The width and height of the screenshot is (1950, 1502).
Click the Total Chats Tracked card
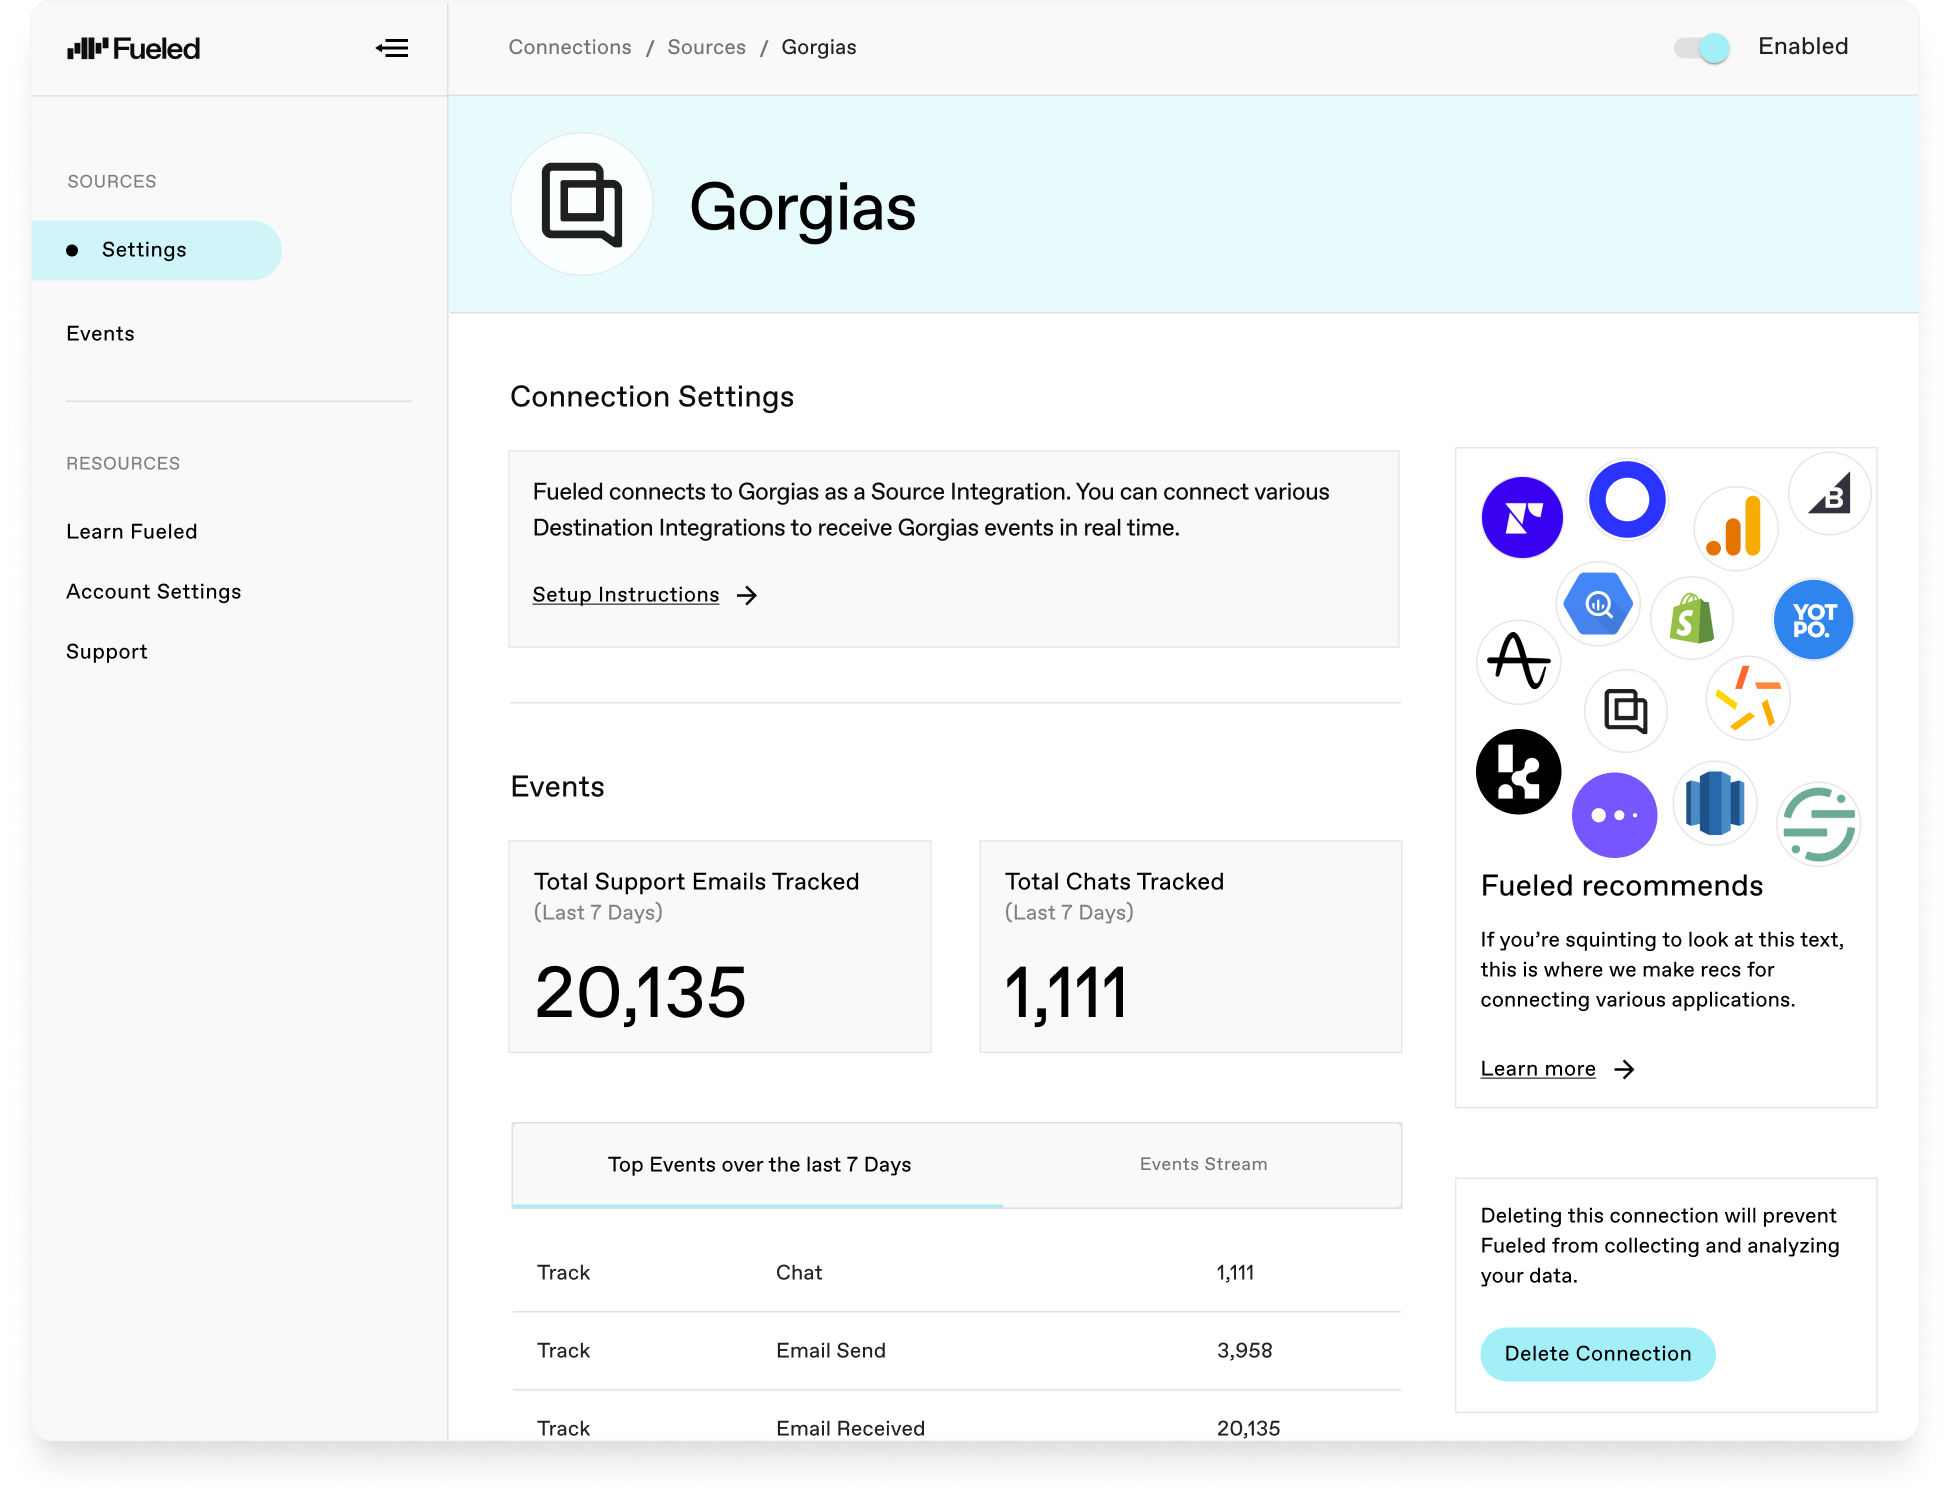[1191, 946]
